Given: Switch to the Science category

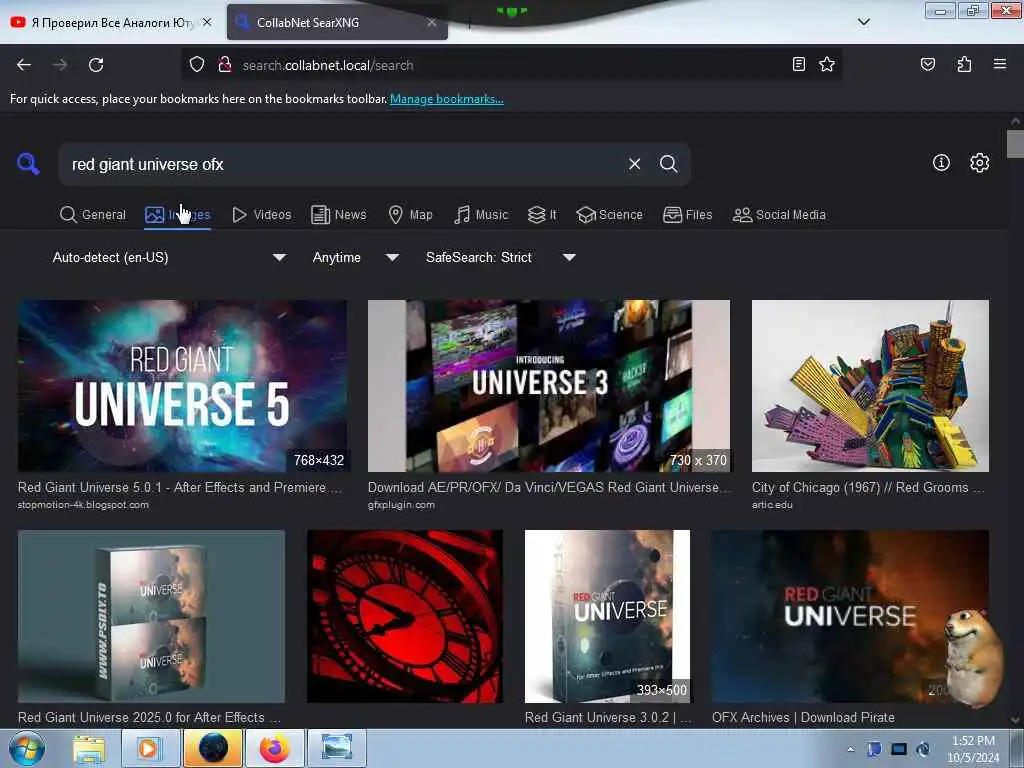Looking at the screenshot, I should click(x=609, y=214).
